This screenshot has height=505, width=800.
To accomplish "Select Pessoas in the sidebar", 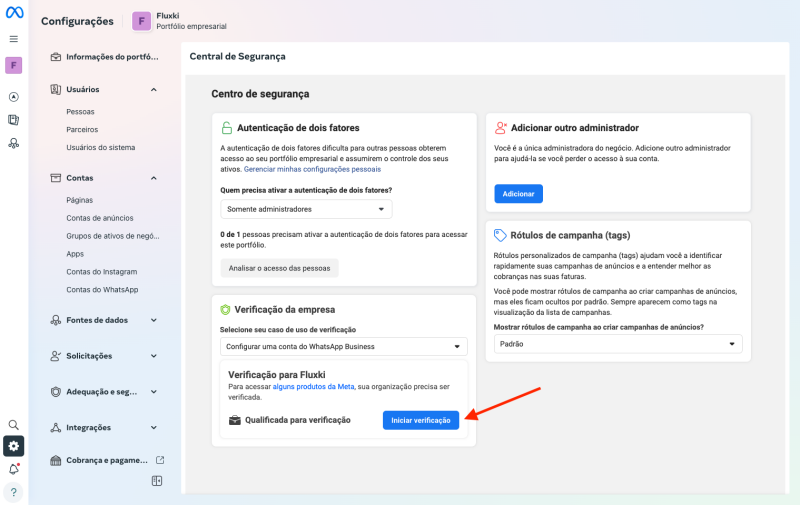I will (x=80, y=112).
